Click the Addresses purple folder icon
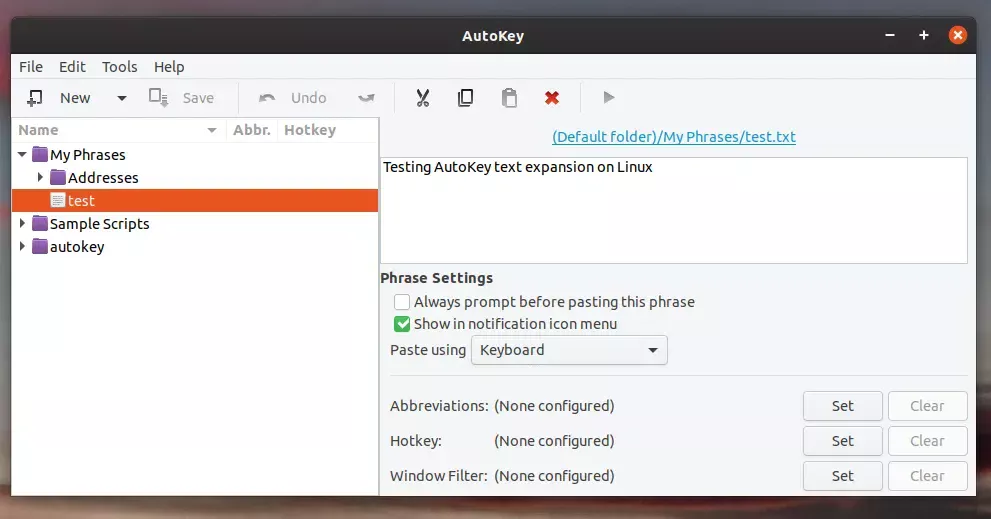 (58, 177)
